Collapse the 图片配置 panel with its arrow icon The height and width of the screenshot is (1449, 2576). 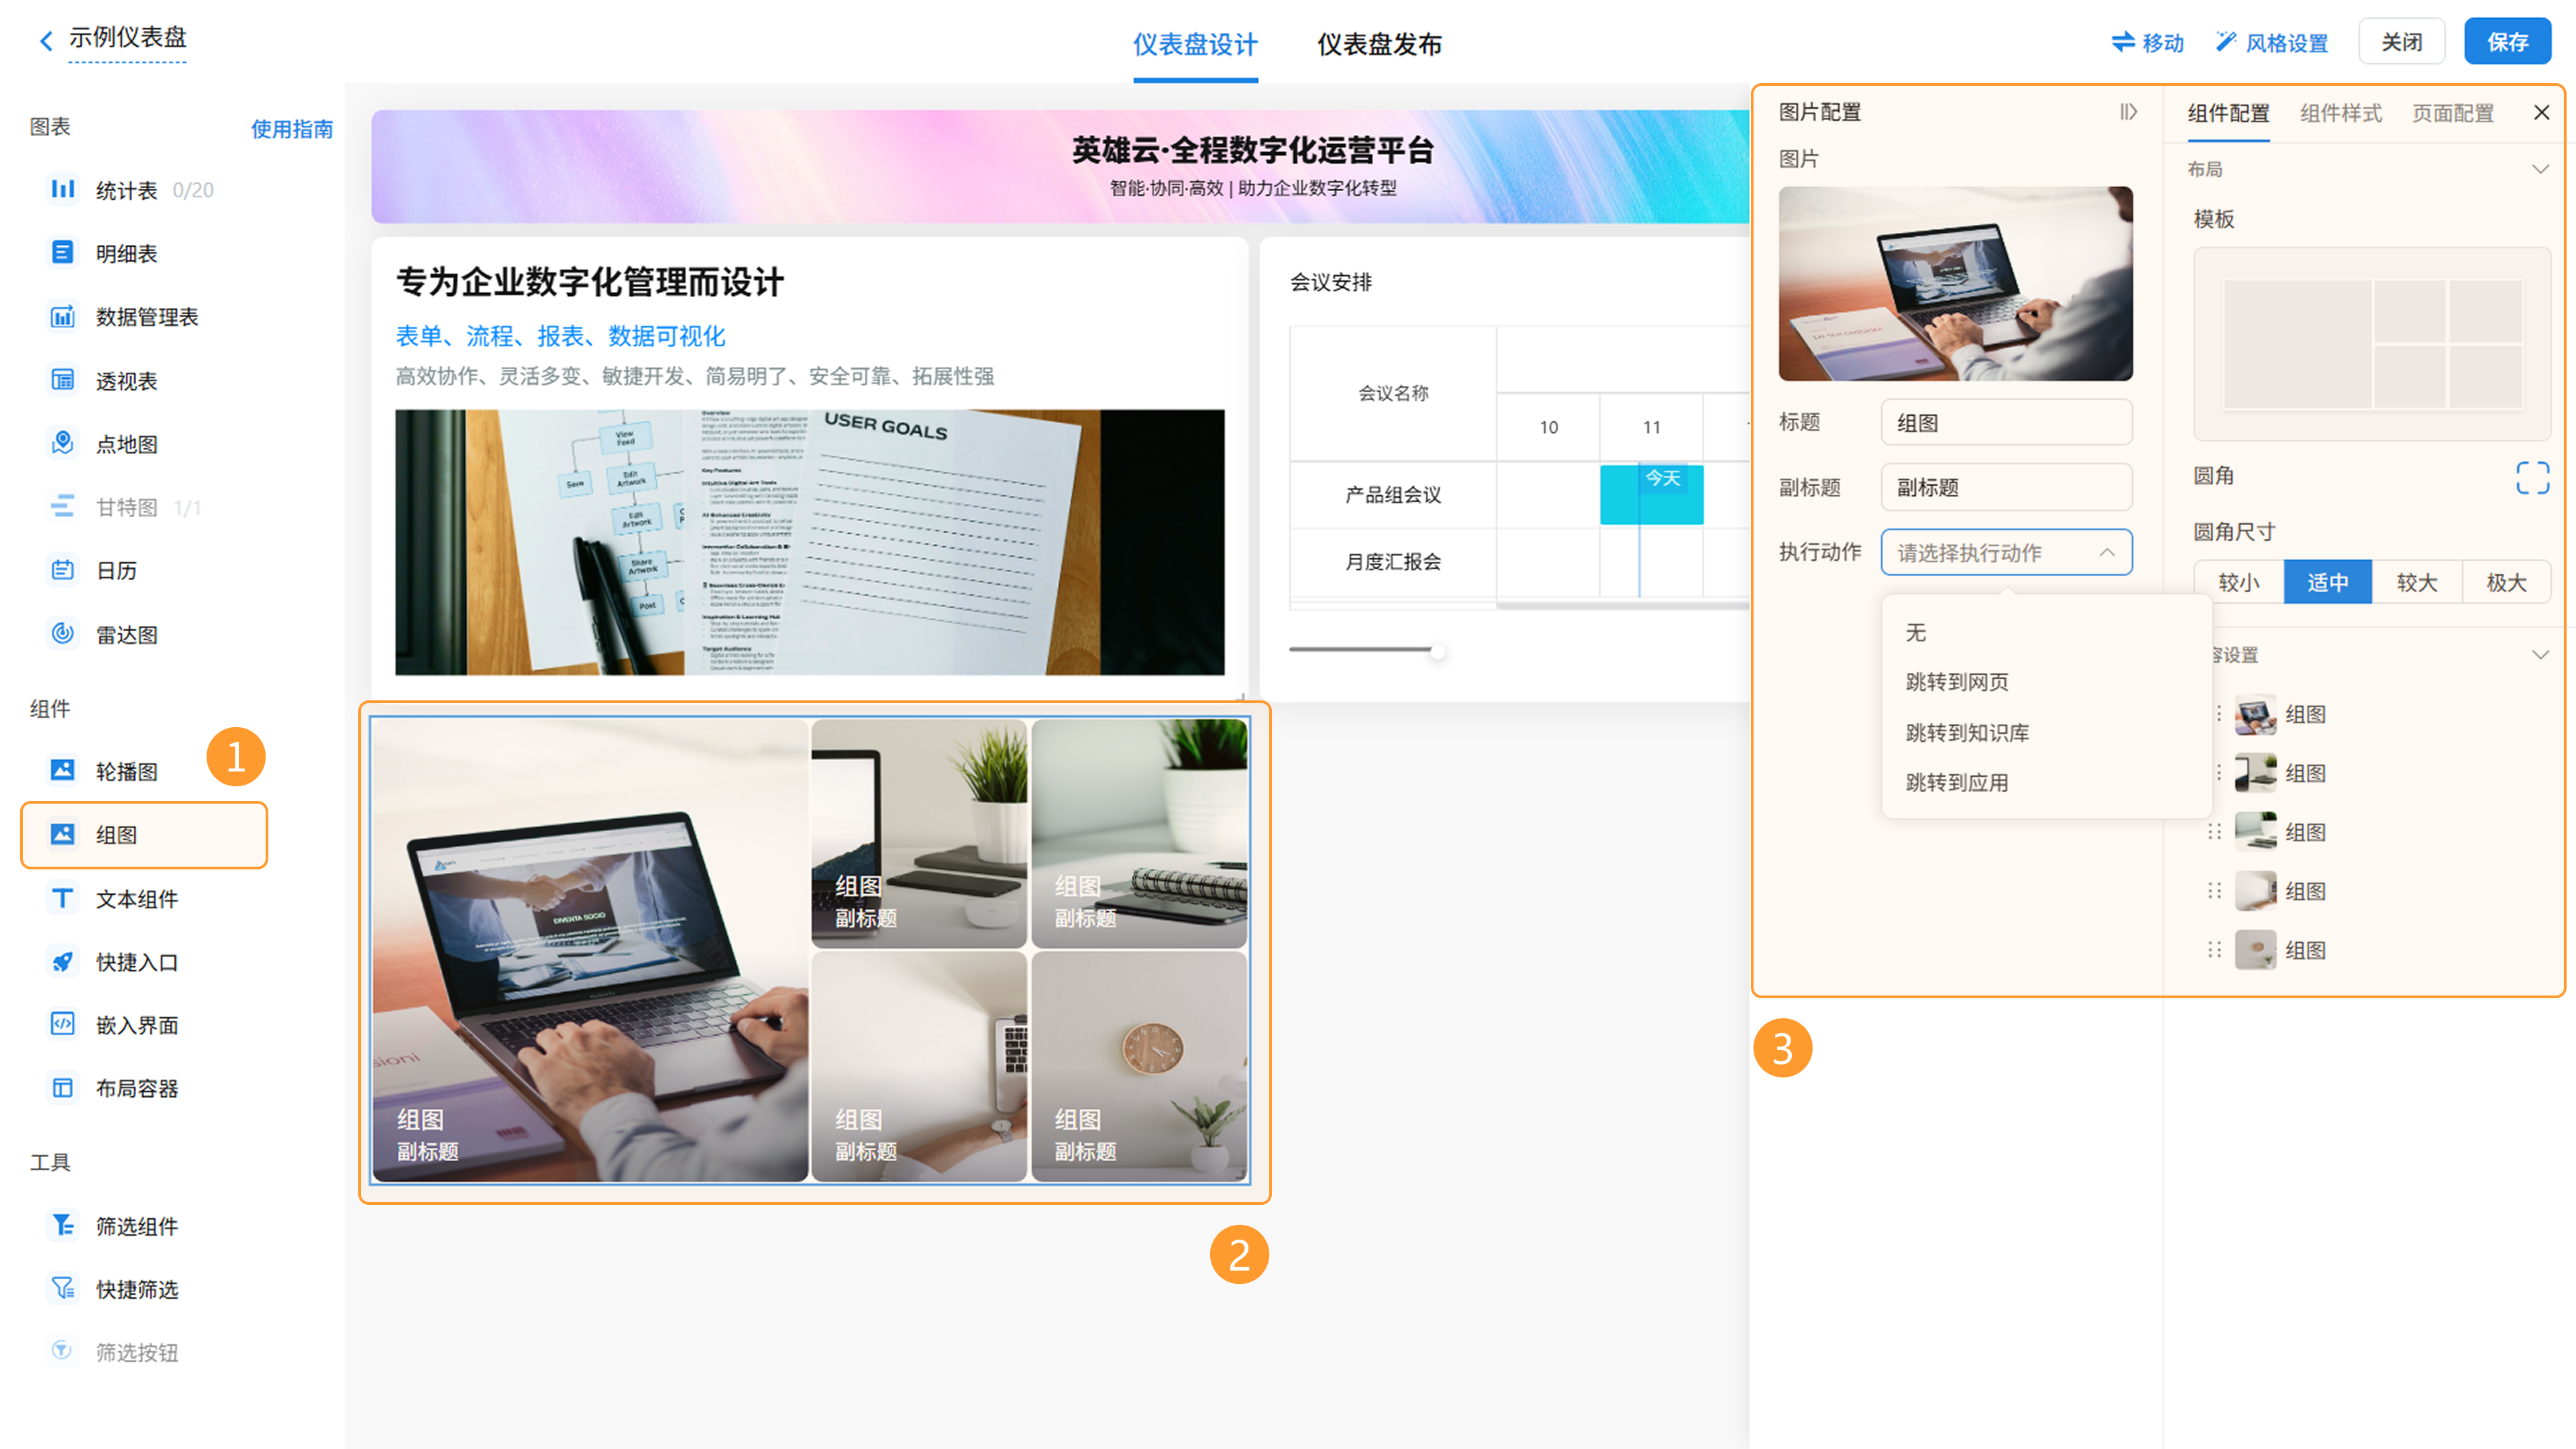2128,112
